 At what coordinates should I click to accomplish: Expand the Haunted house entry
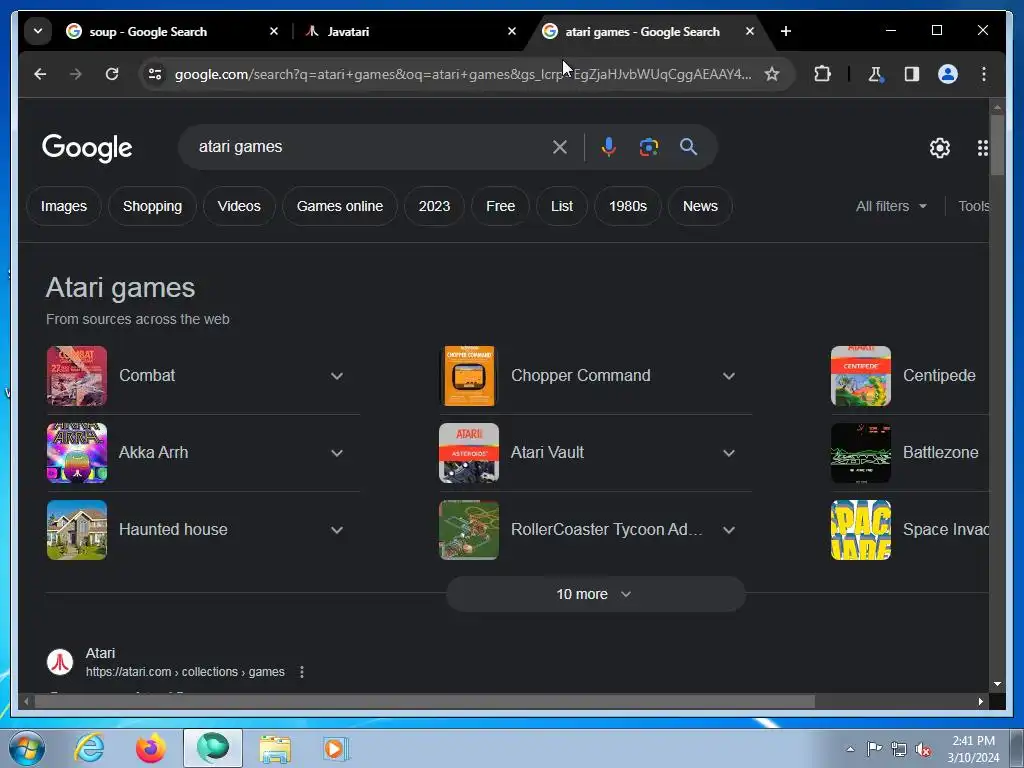click(x=337, y=530)
